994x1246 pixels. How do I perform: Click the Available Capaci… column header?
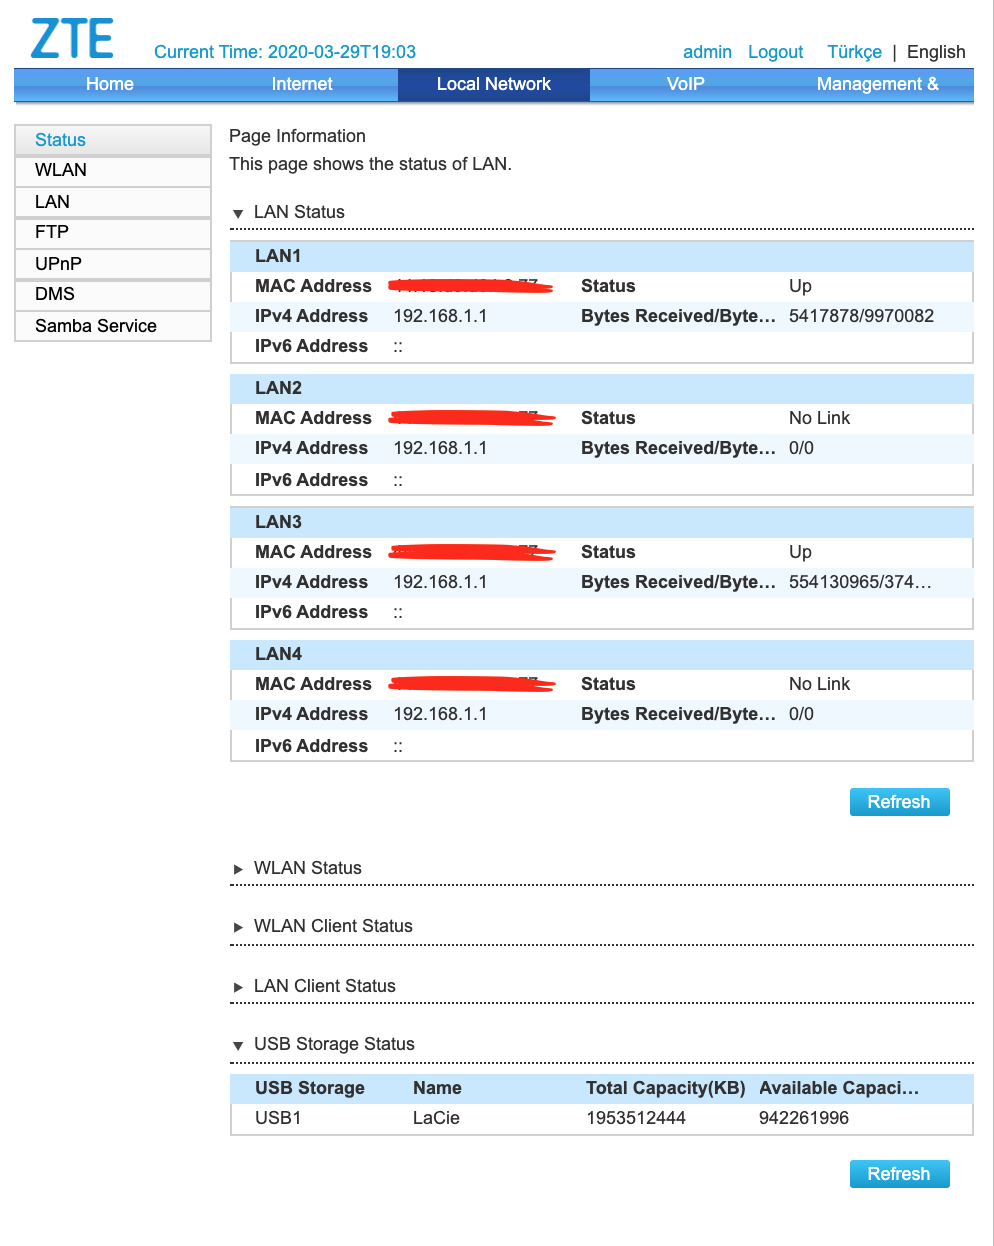[839, 1088]
